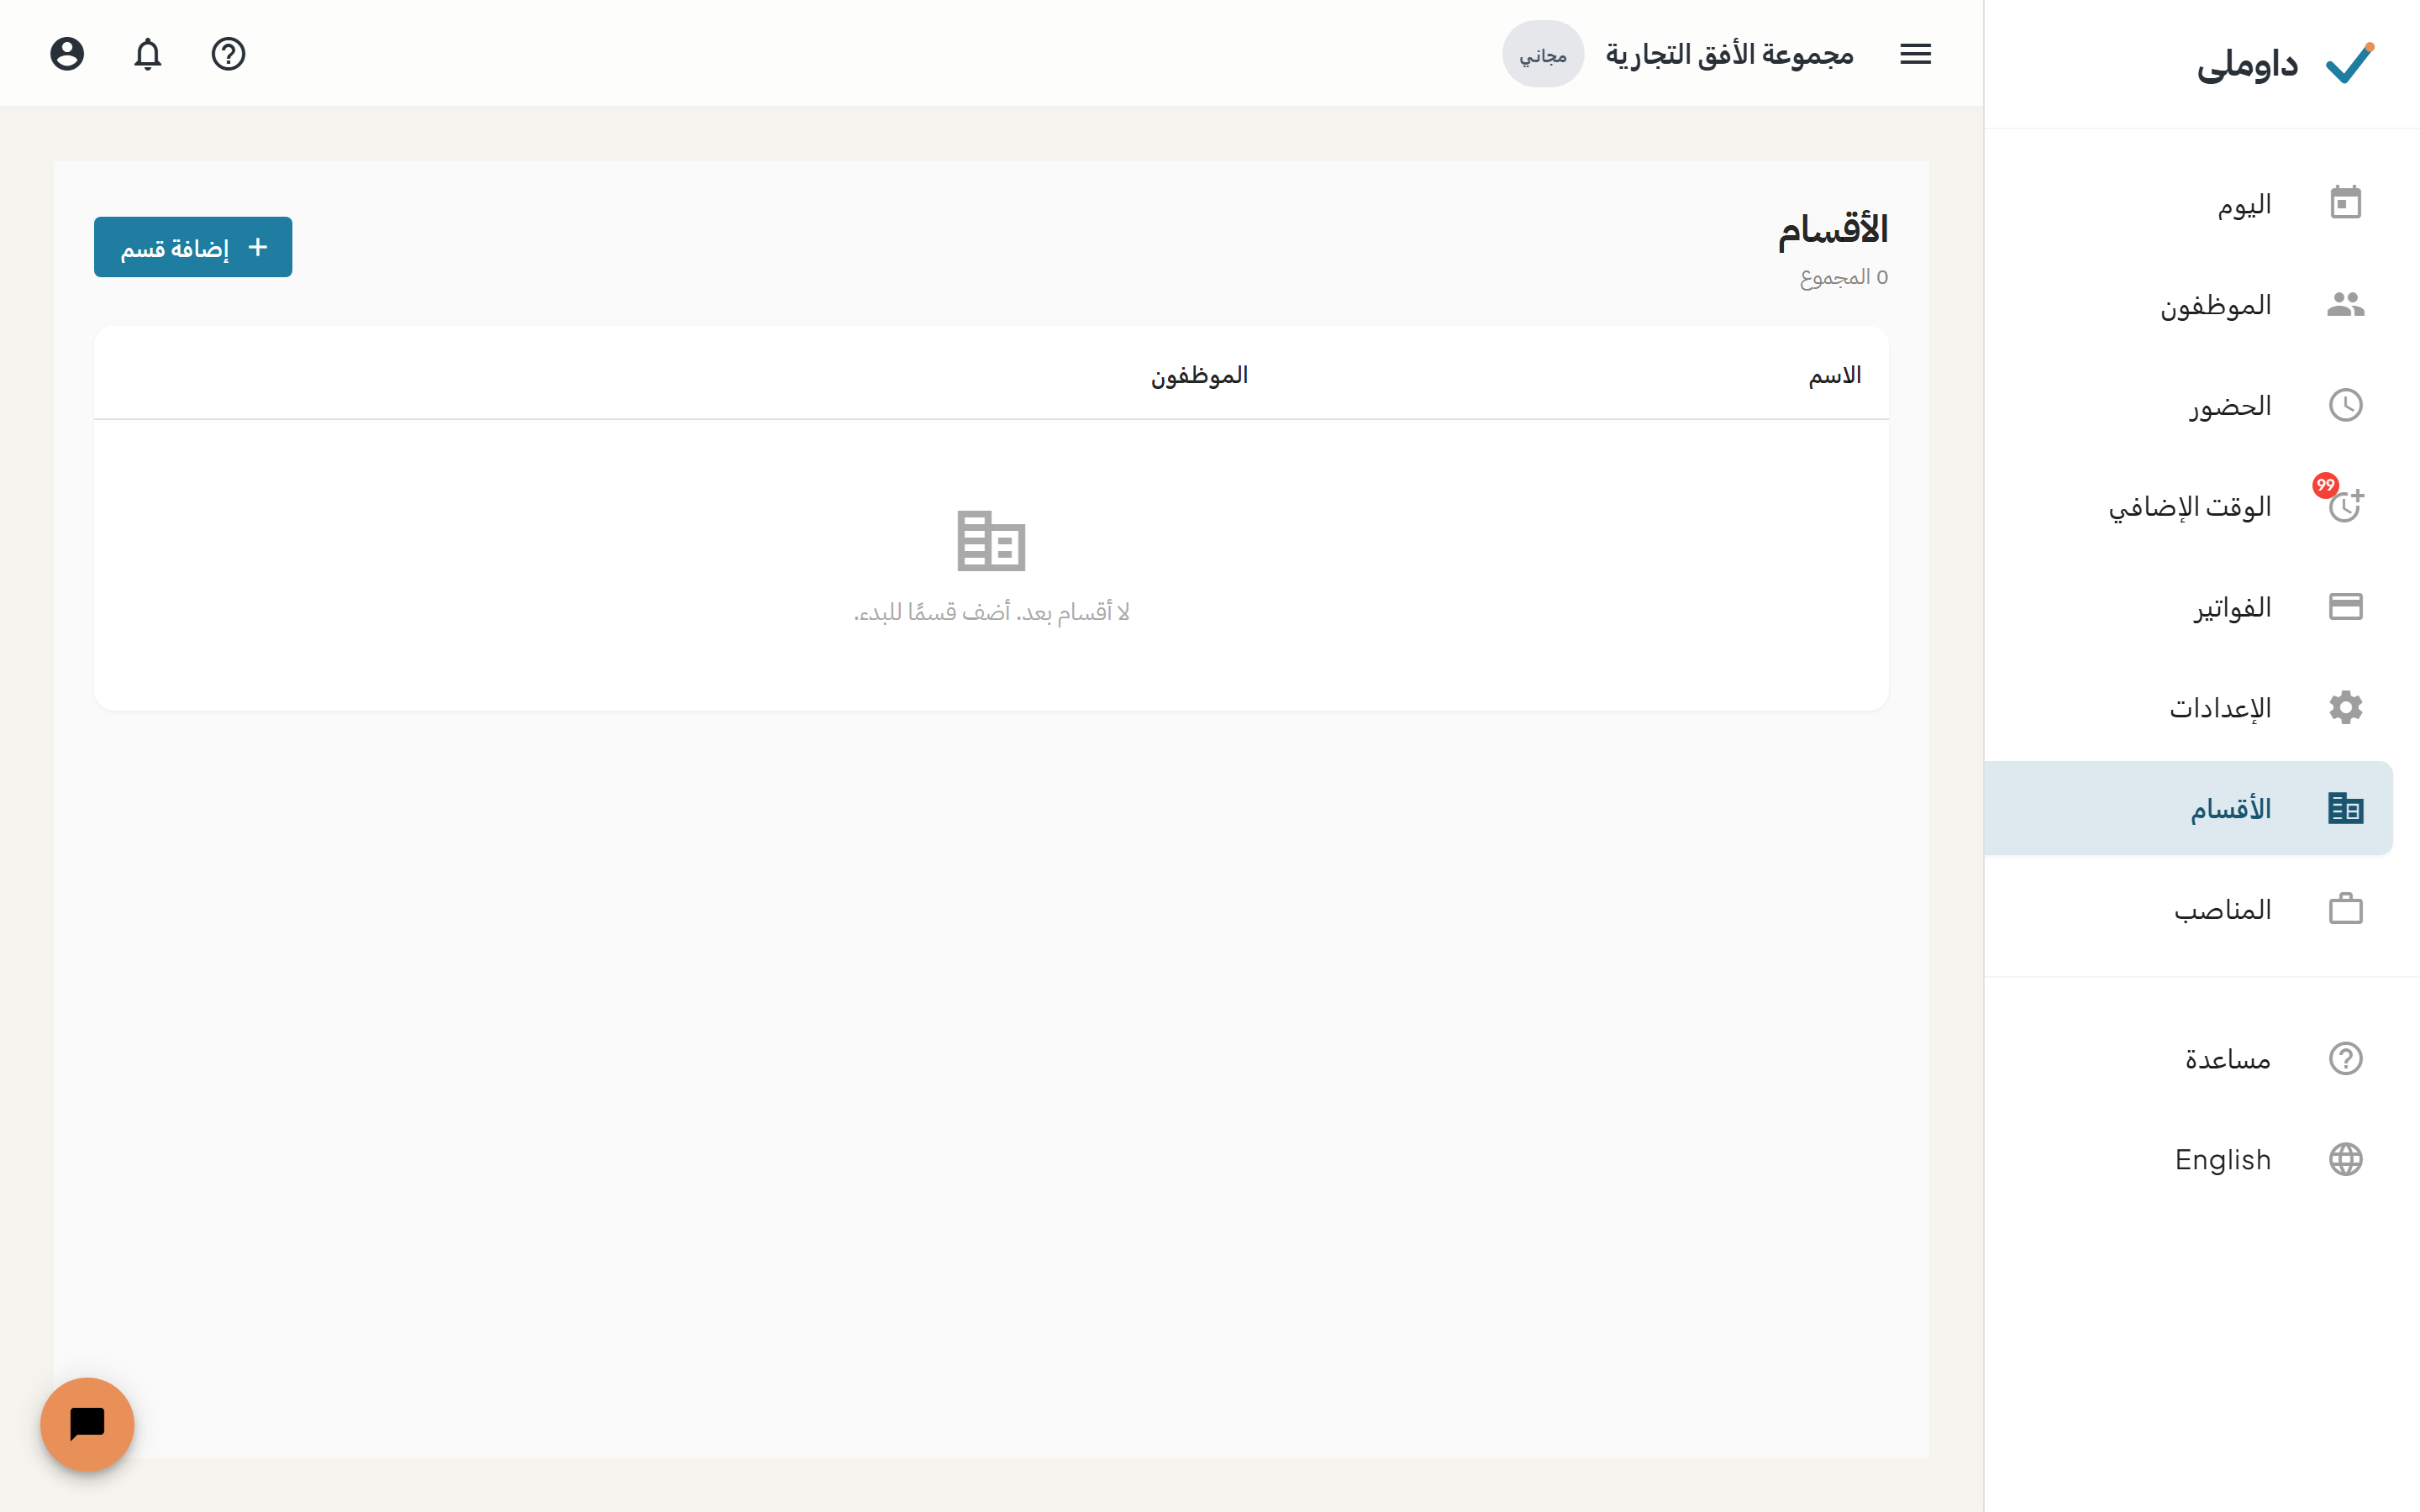Open الفواتير sidebar menu item
2420x1512 pixels.
coord(2188,606)
